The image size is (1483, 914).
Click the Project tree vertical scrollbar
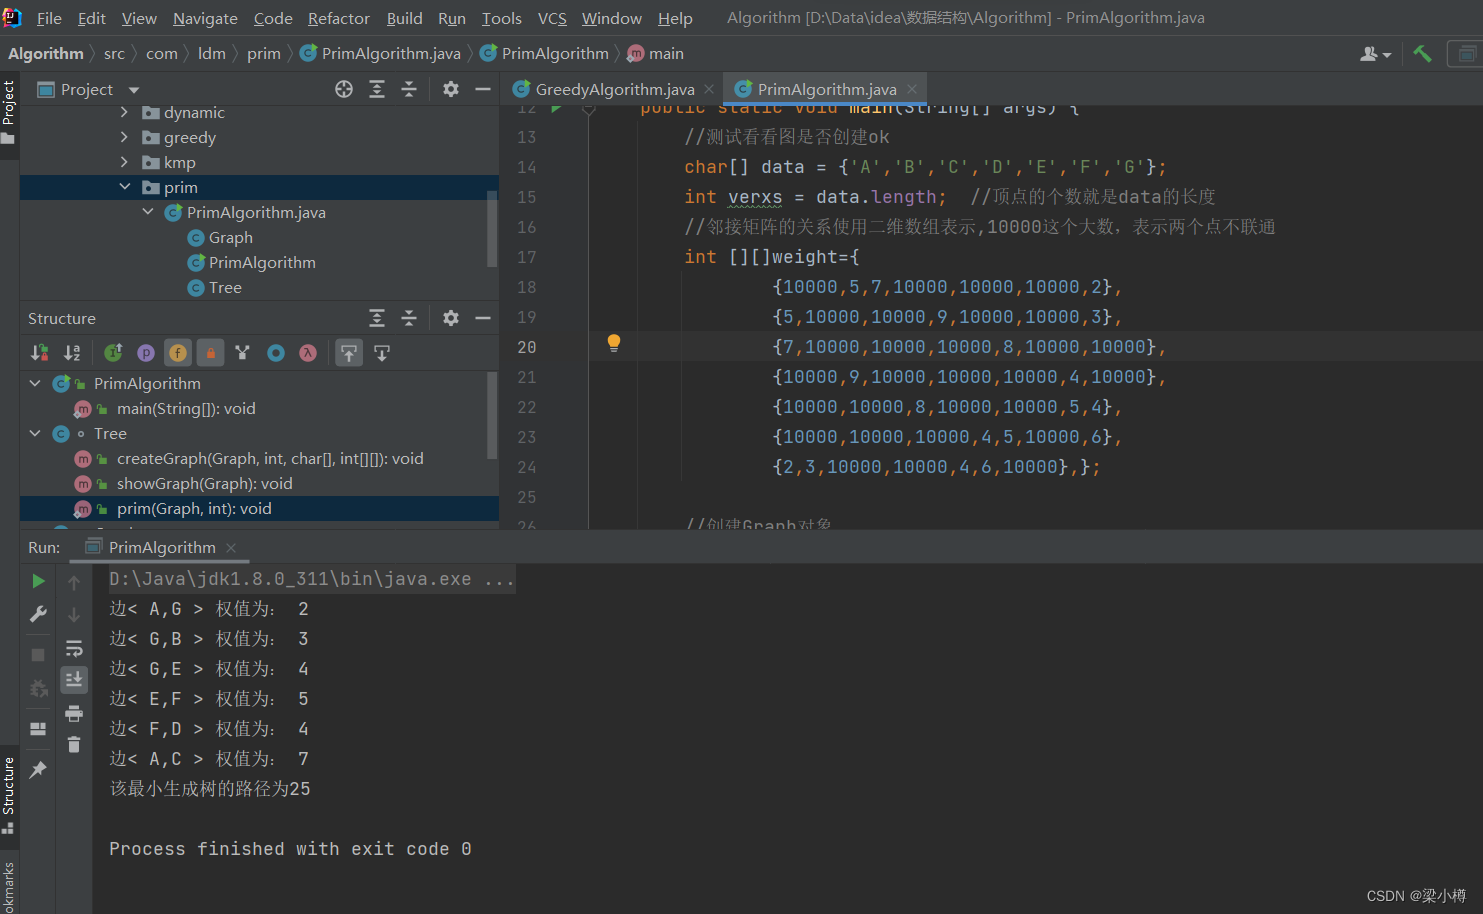492,230
